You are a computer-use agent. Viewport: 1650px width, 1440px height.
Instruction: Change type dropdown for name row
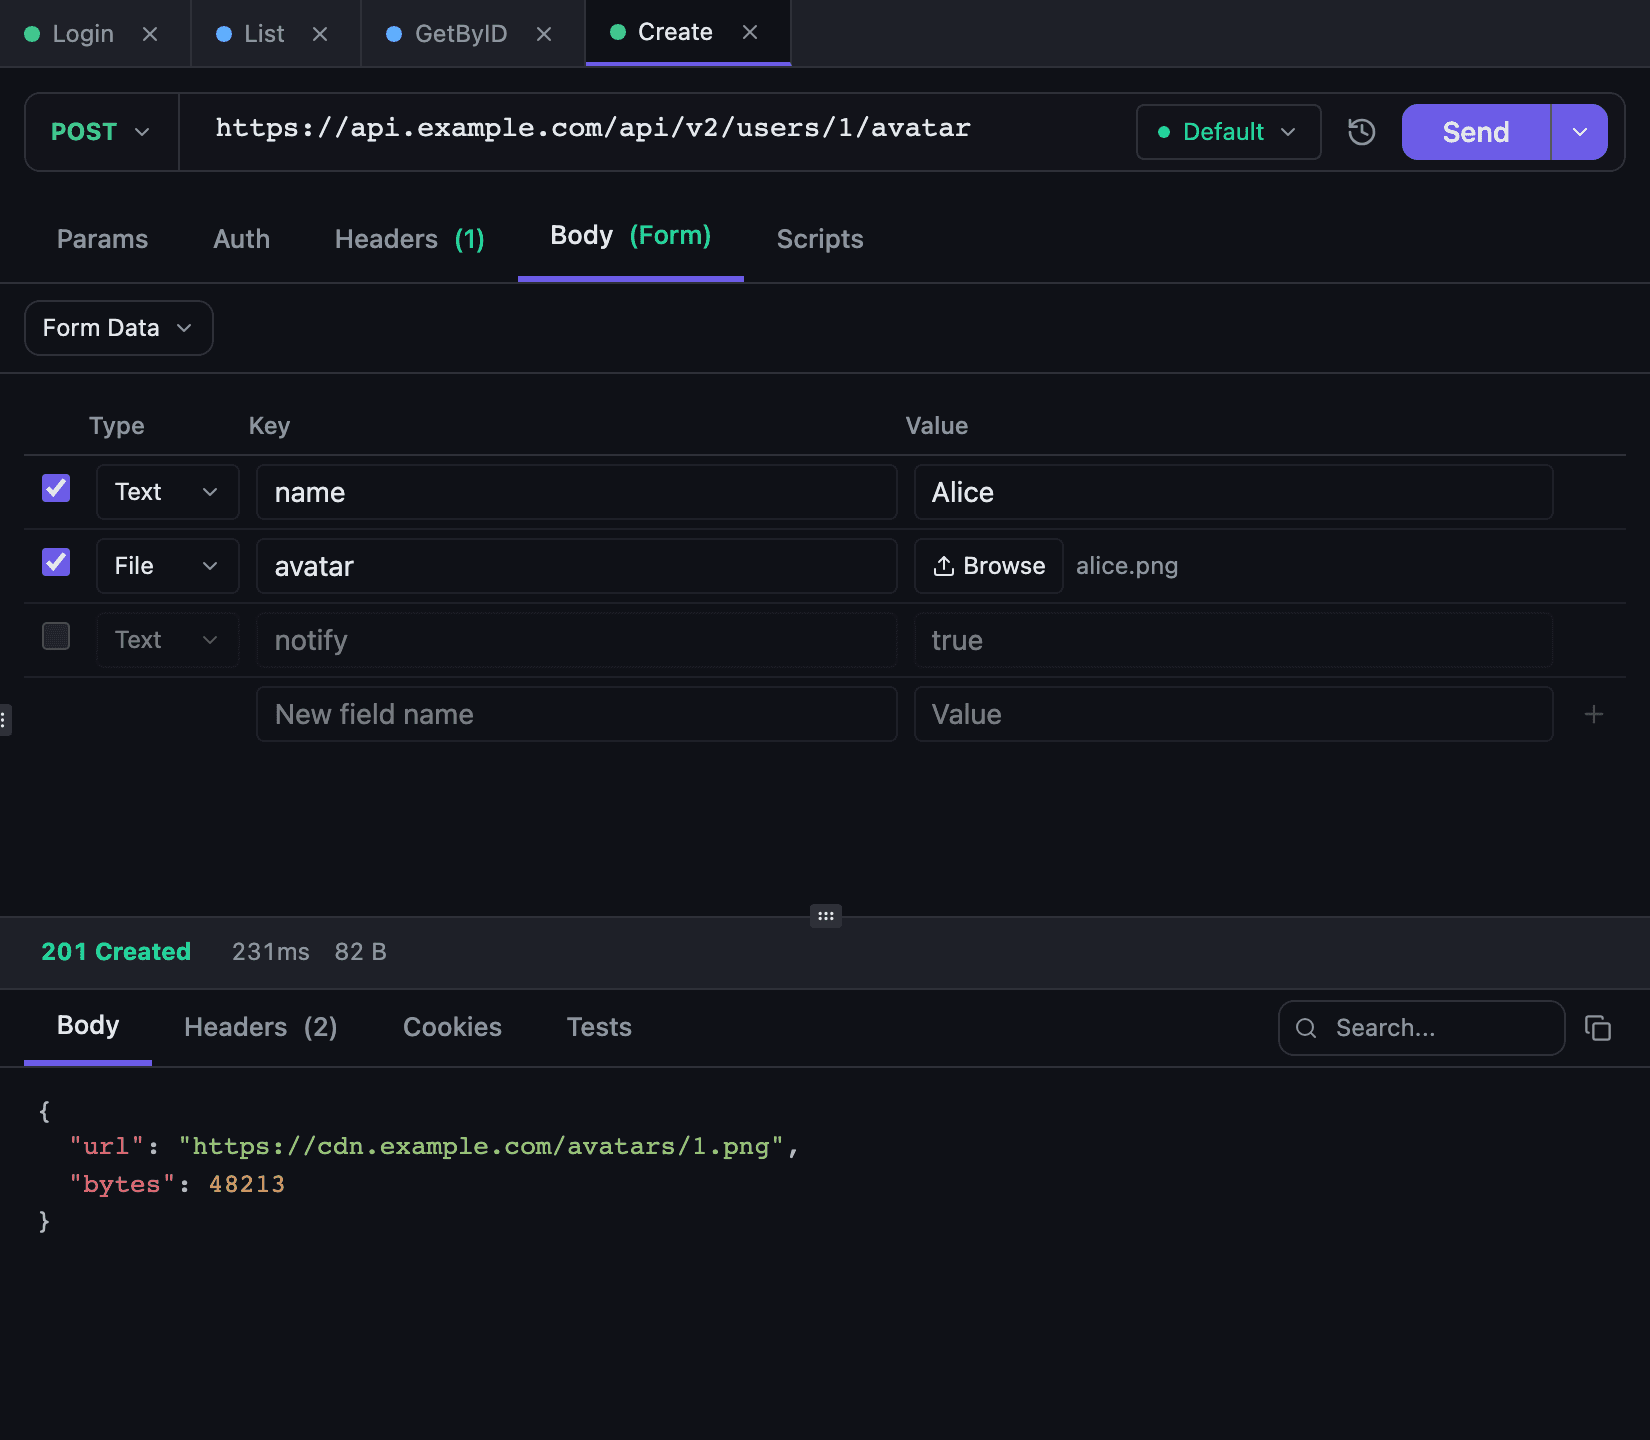tap(167, 492)
